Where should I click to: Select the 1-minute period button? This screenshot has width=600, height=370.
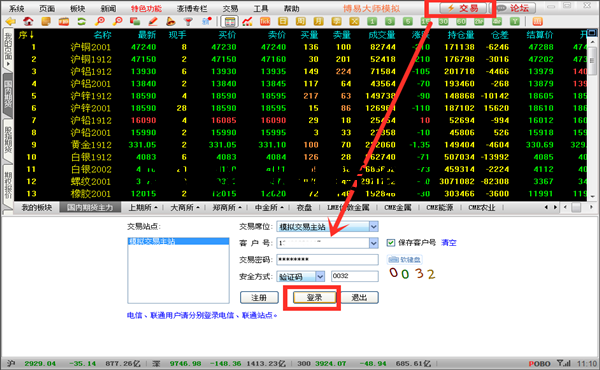pyautogui.click(x=372, y=21)
